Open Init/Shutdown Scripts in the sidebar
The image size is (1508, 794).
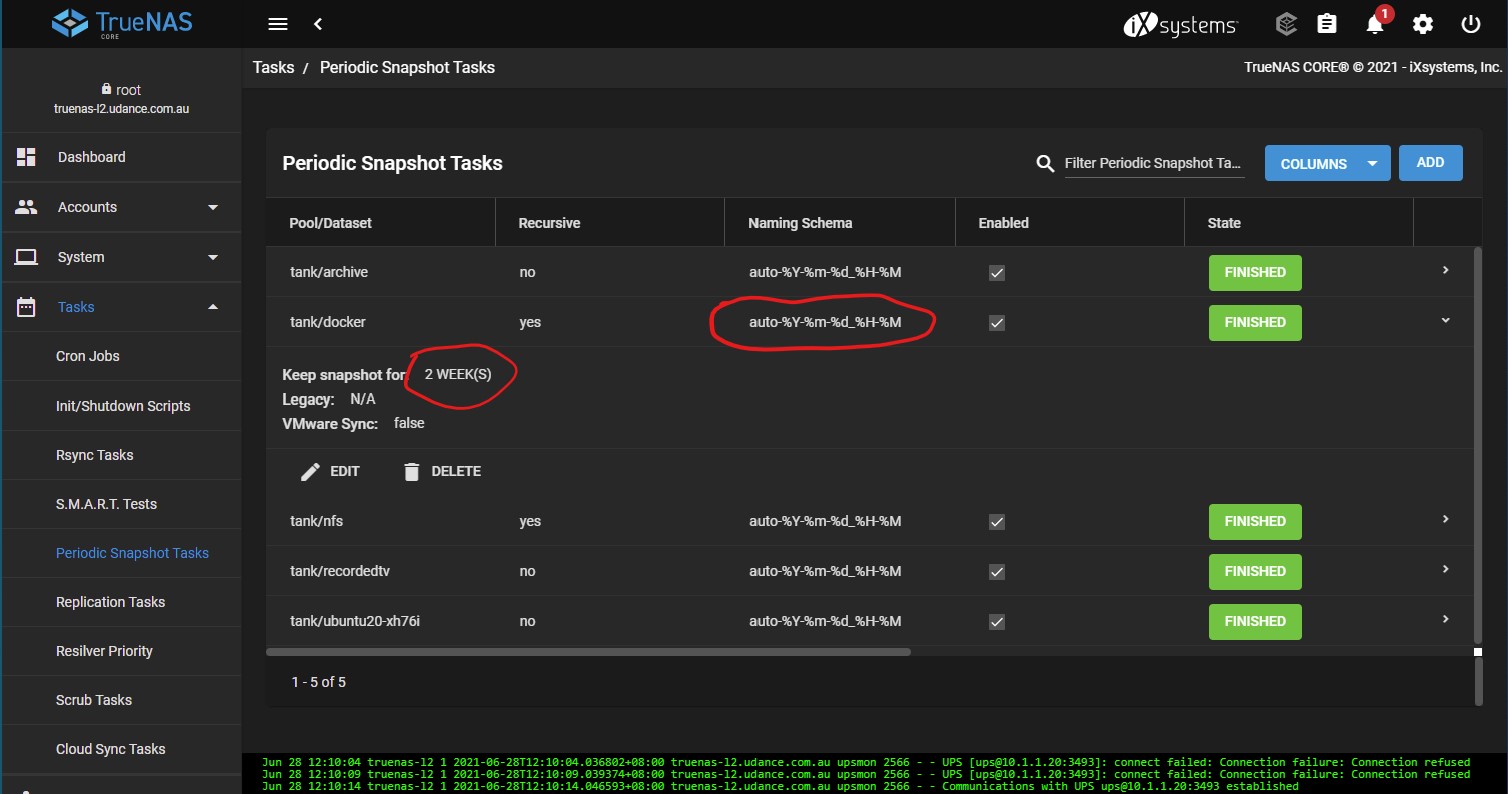point(121,406)
